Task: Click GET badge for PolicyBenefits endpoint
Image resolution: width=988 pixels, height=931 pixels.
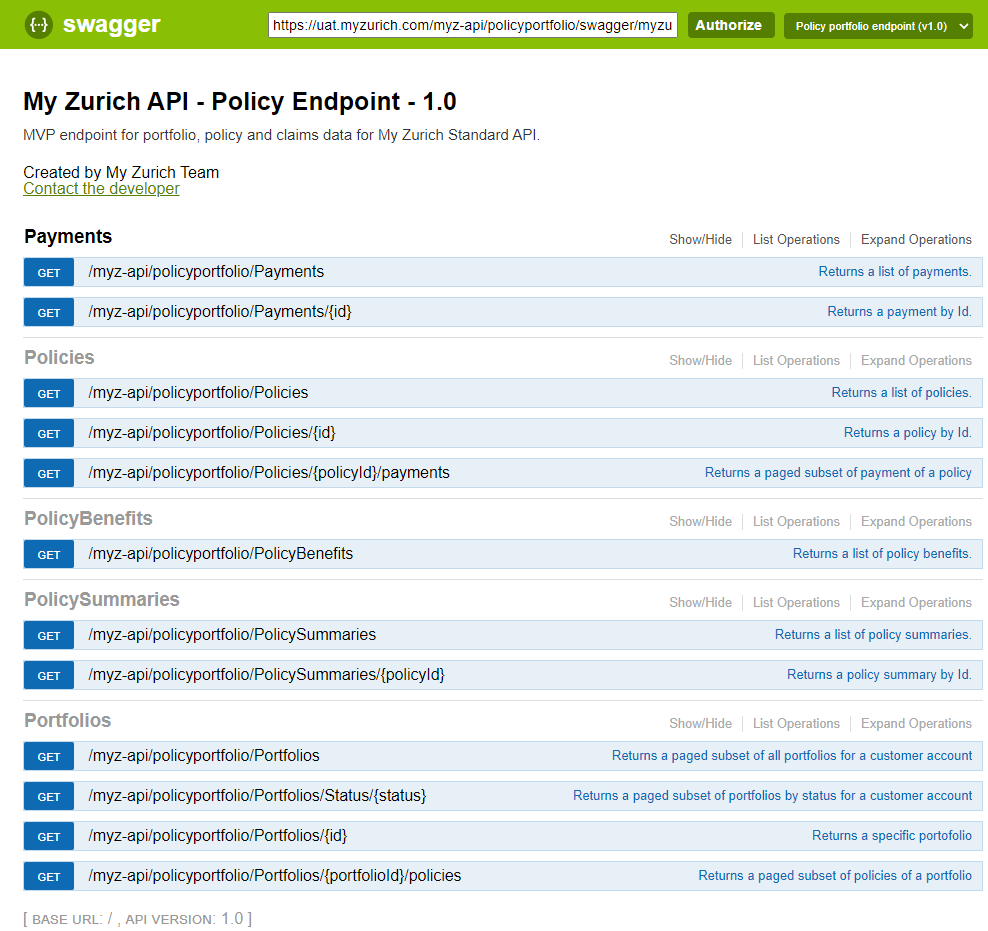Action: point(49,554)
